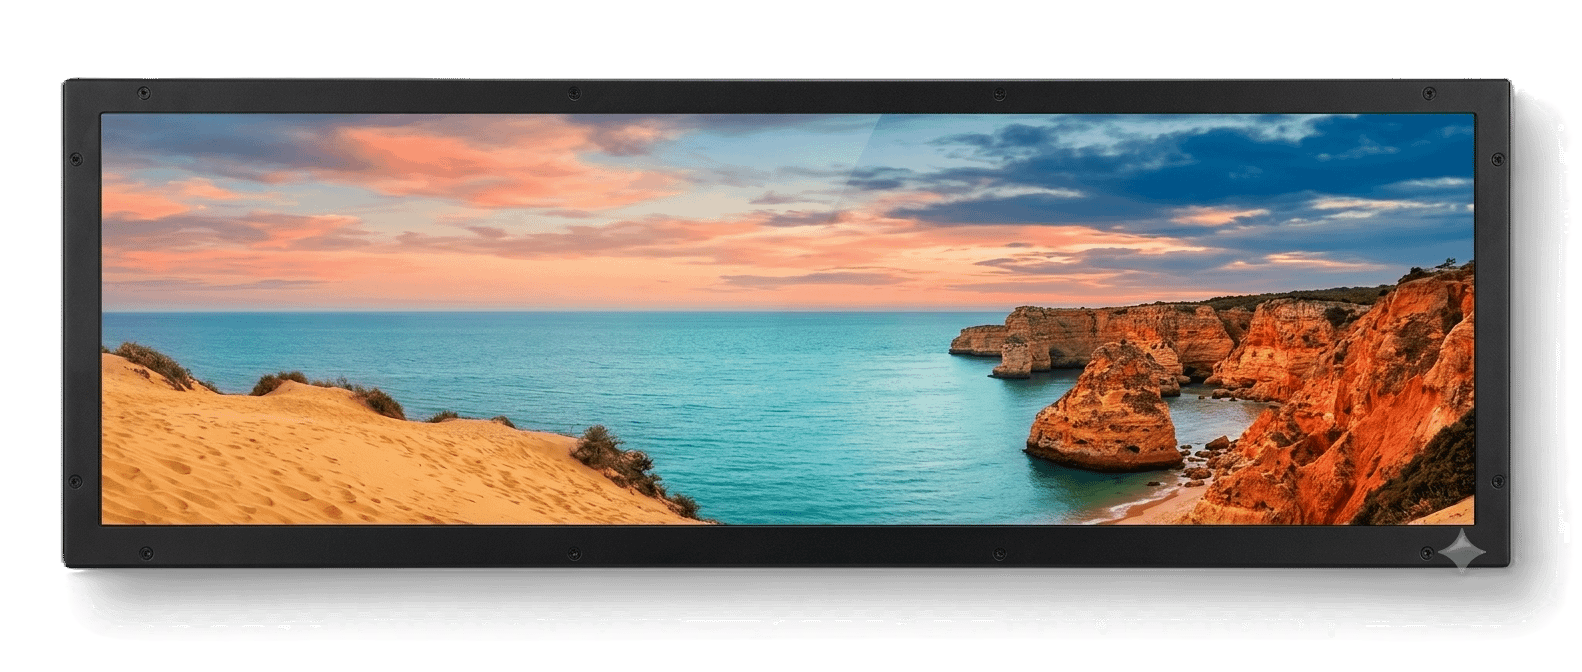Image resolution: width=1582 pixels, height=672 pixels.
Task: Click the bottom-left corner screw on the frame
Action: coord(146,553)
